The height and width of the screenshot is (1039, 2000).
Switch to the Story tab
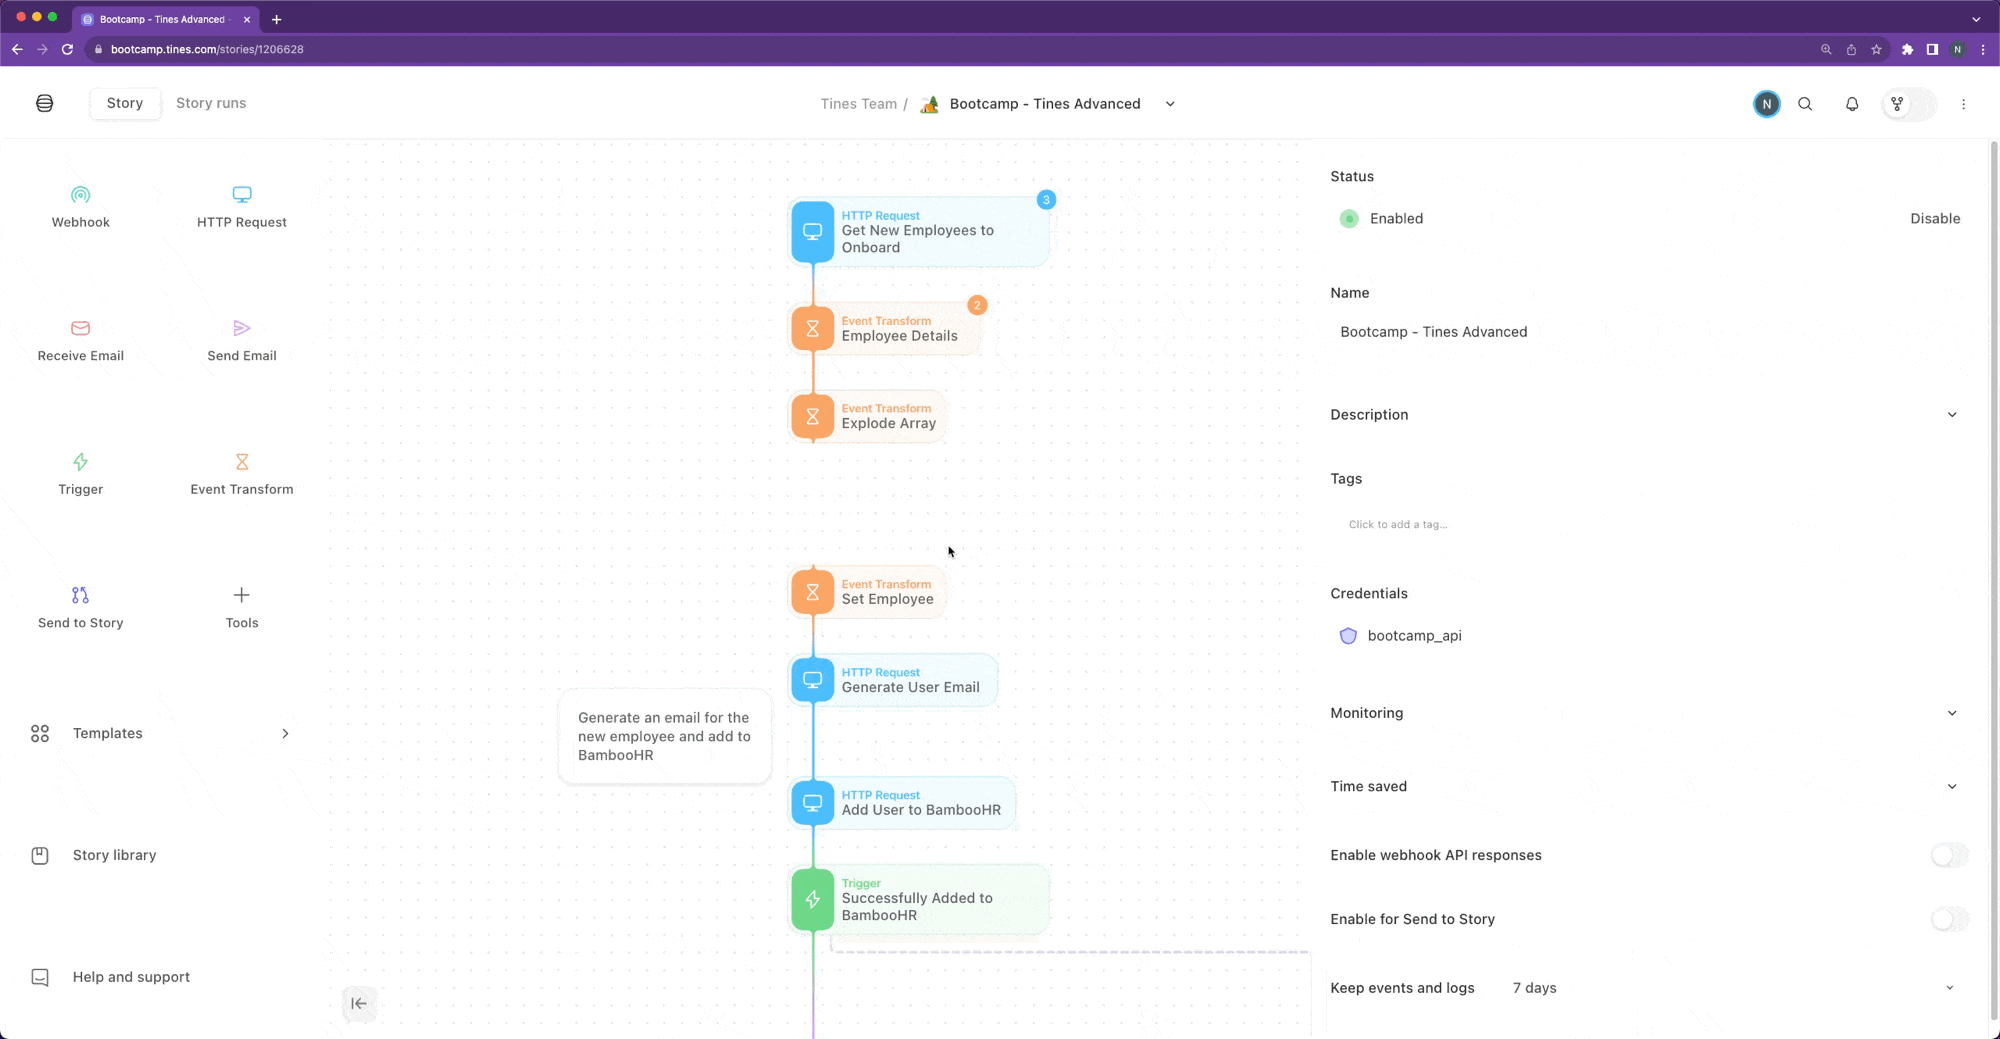coord(125,103)
